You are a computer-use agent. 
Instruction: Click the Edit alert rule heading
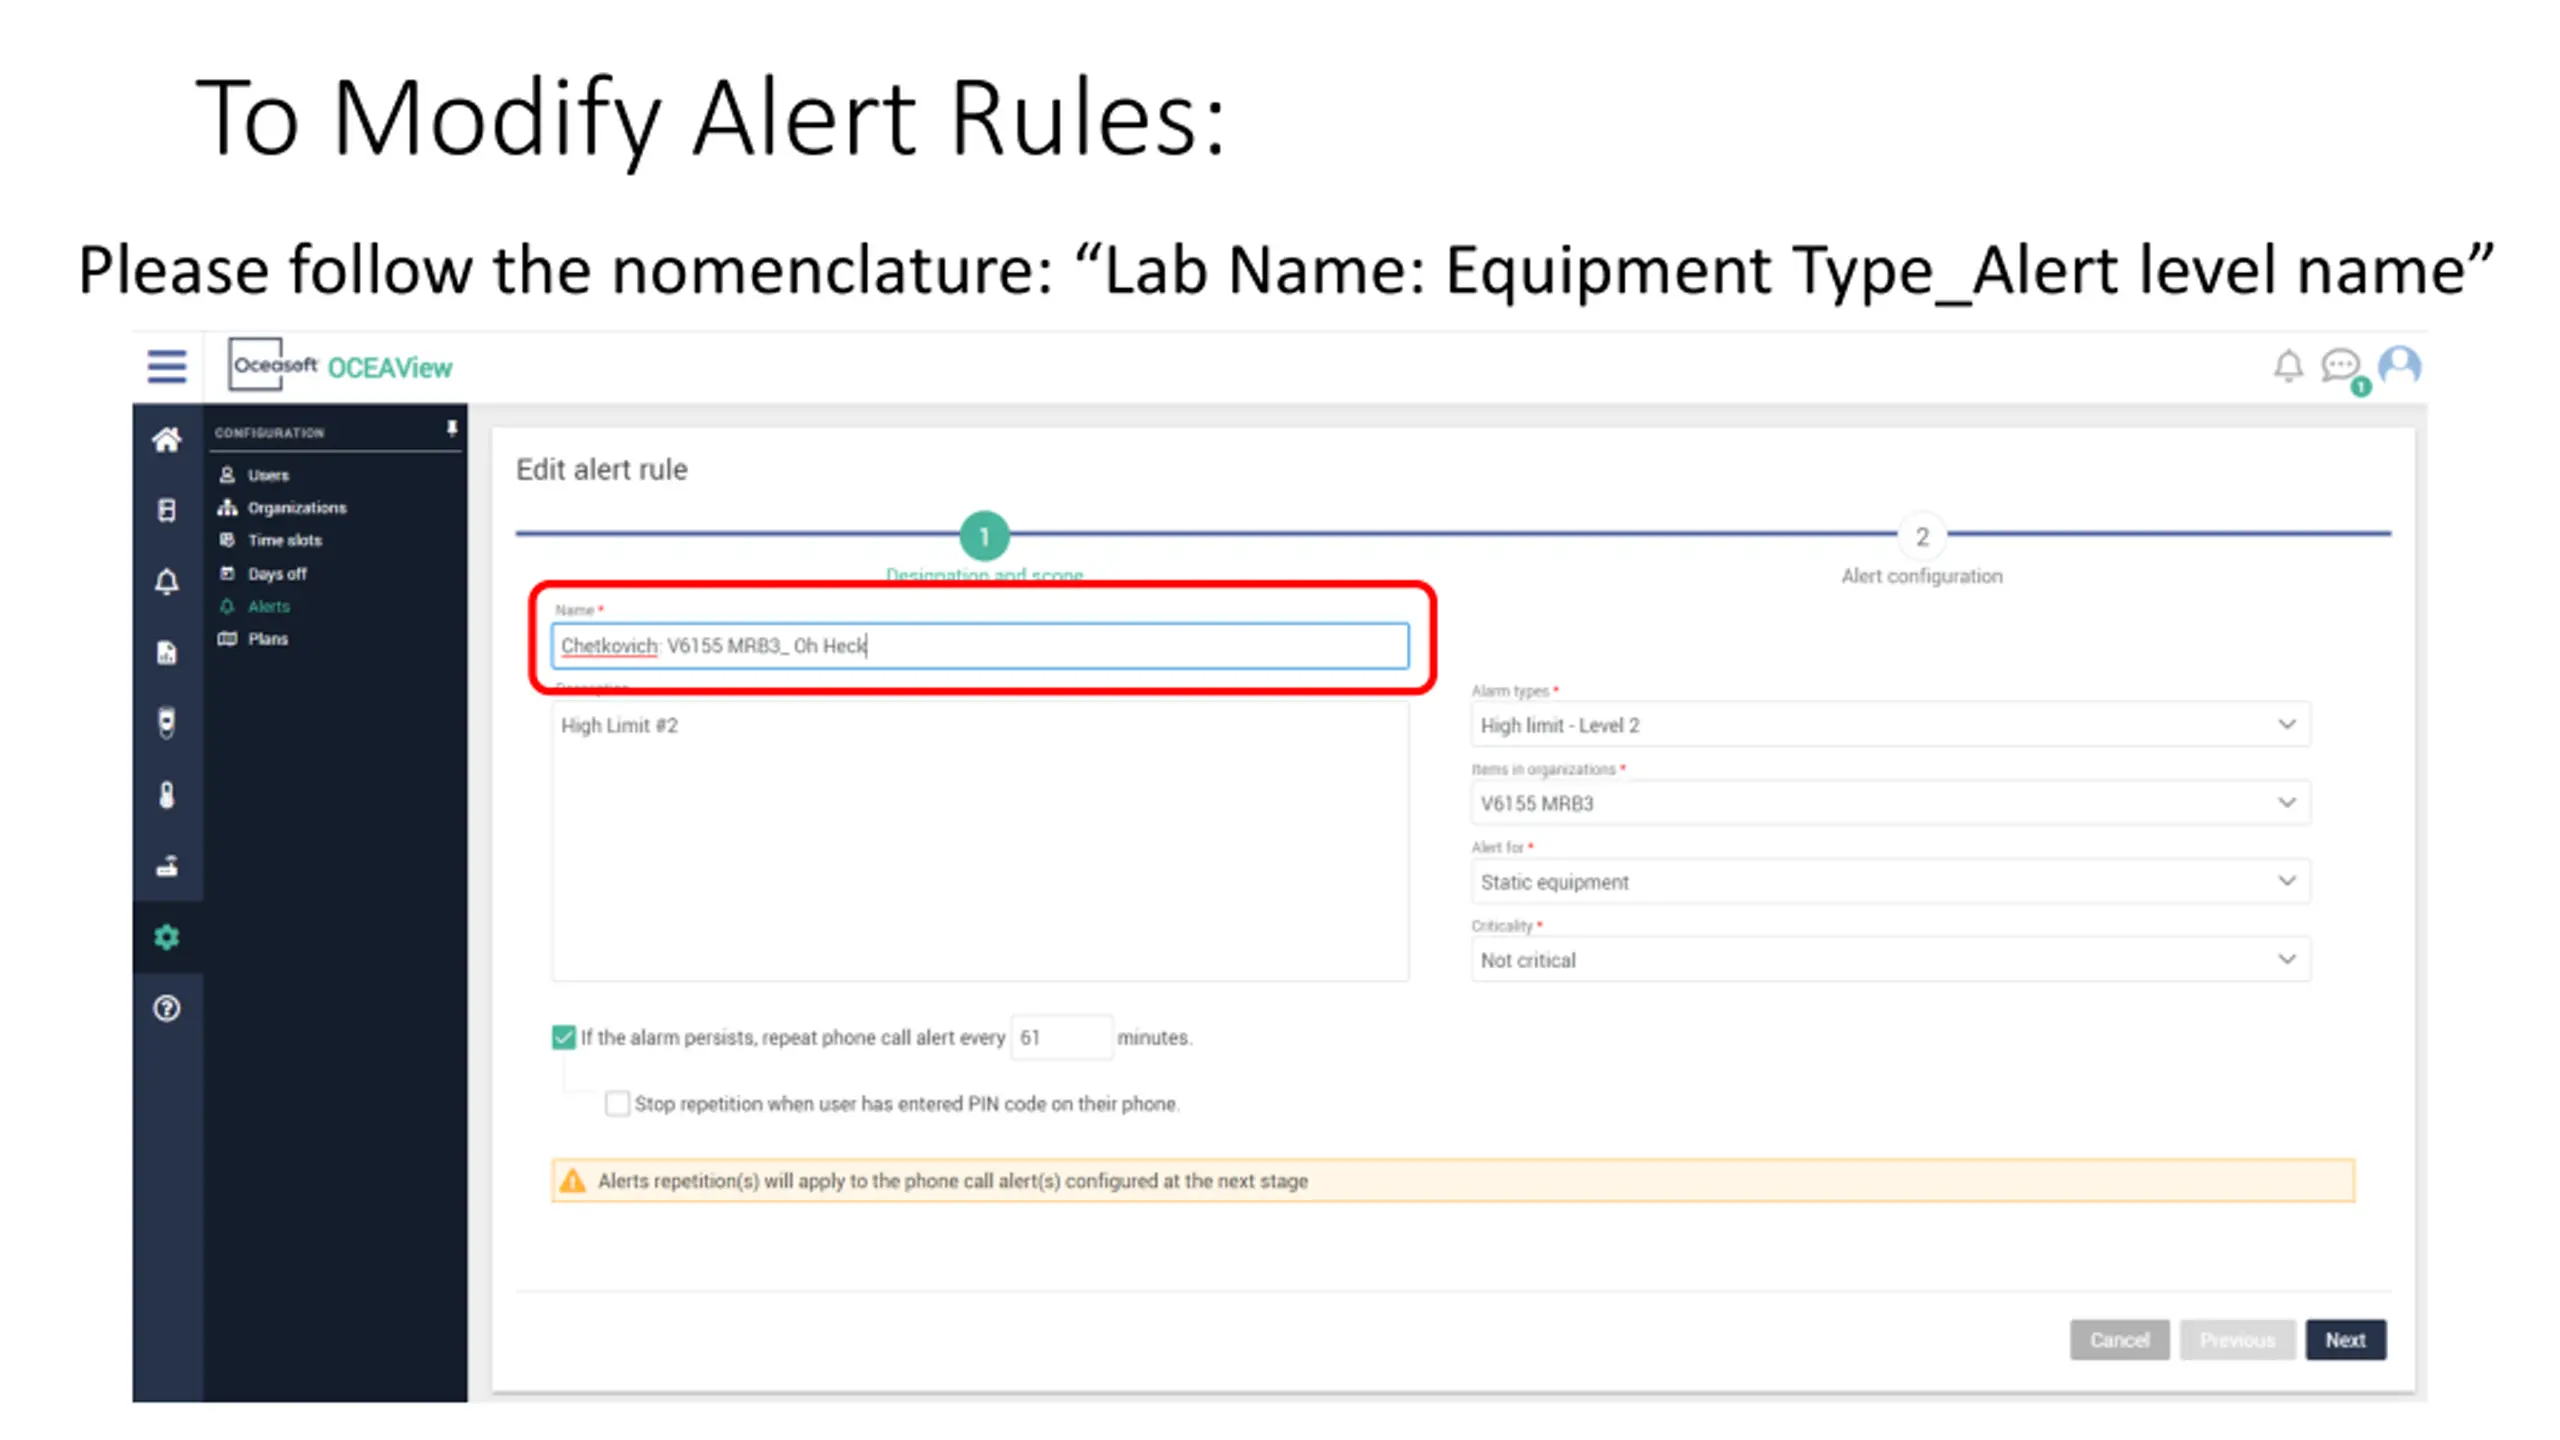(x=602, y=470)
